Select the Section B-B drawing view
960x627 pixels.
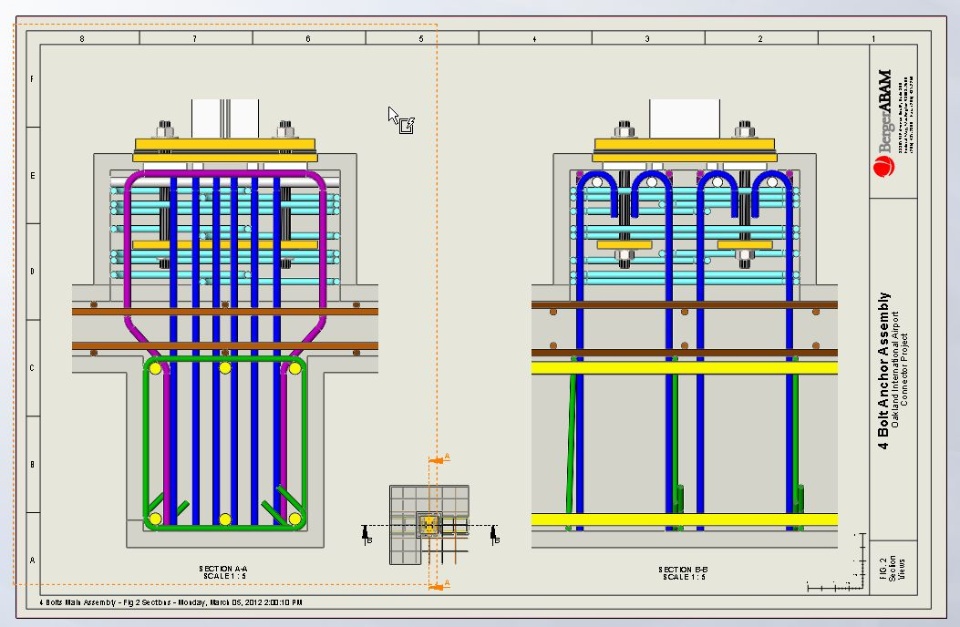(684, 323)
